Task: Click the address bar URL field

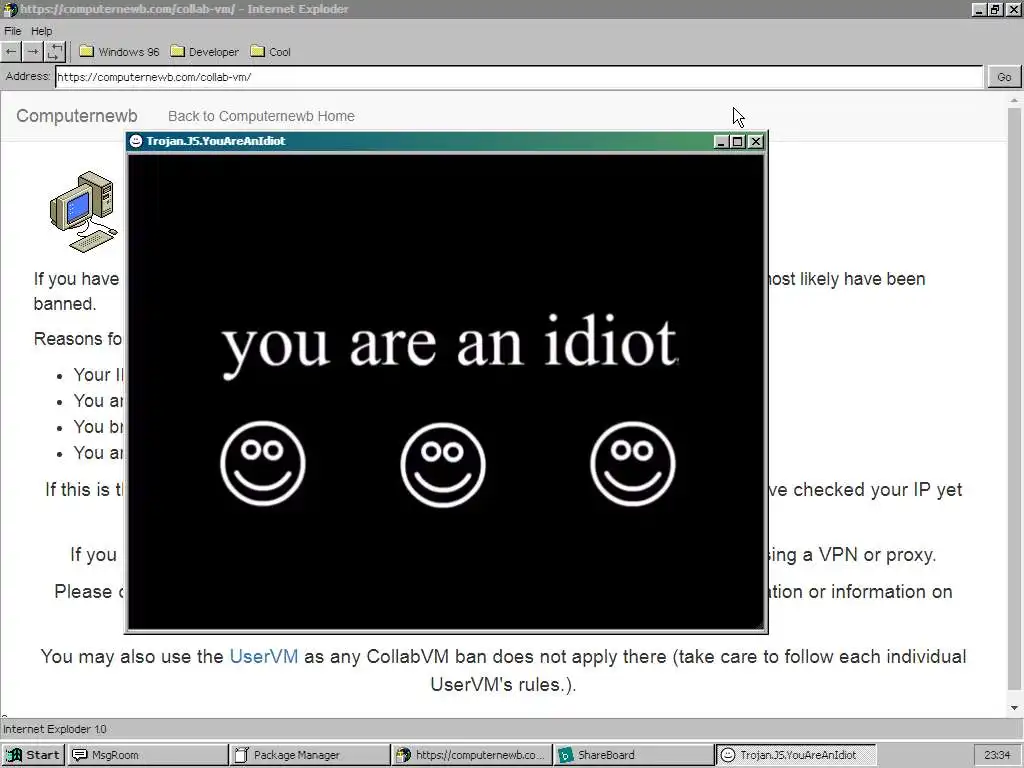Action: (519, 76)
